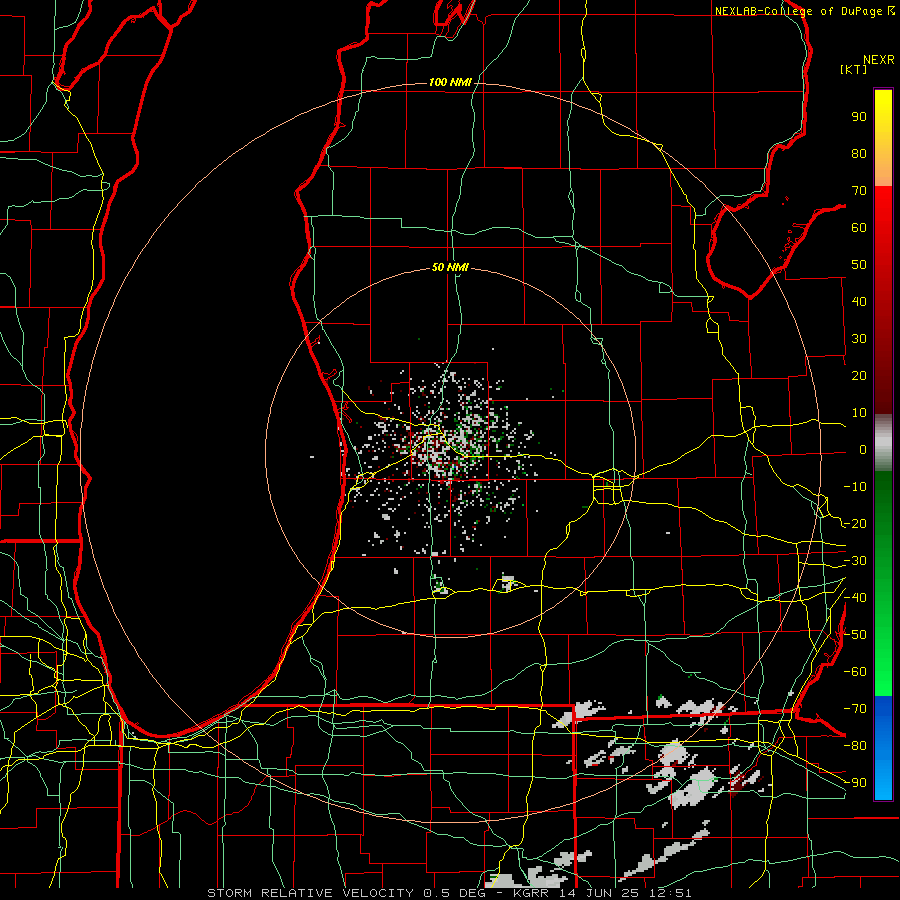Click the NEXR label above the color scale
The image size is (900, 900).
pos(879,60)
